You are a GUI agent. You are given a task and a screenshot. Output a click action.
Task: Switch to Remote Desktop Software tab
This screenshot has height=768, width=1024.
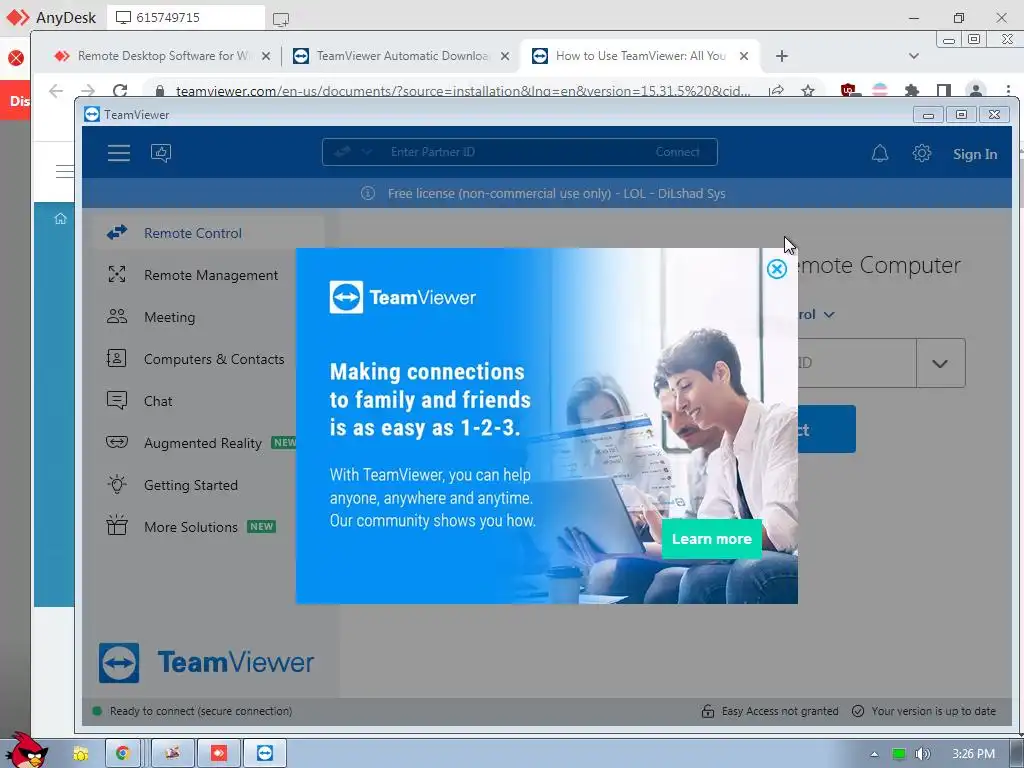(162, 56)
